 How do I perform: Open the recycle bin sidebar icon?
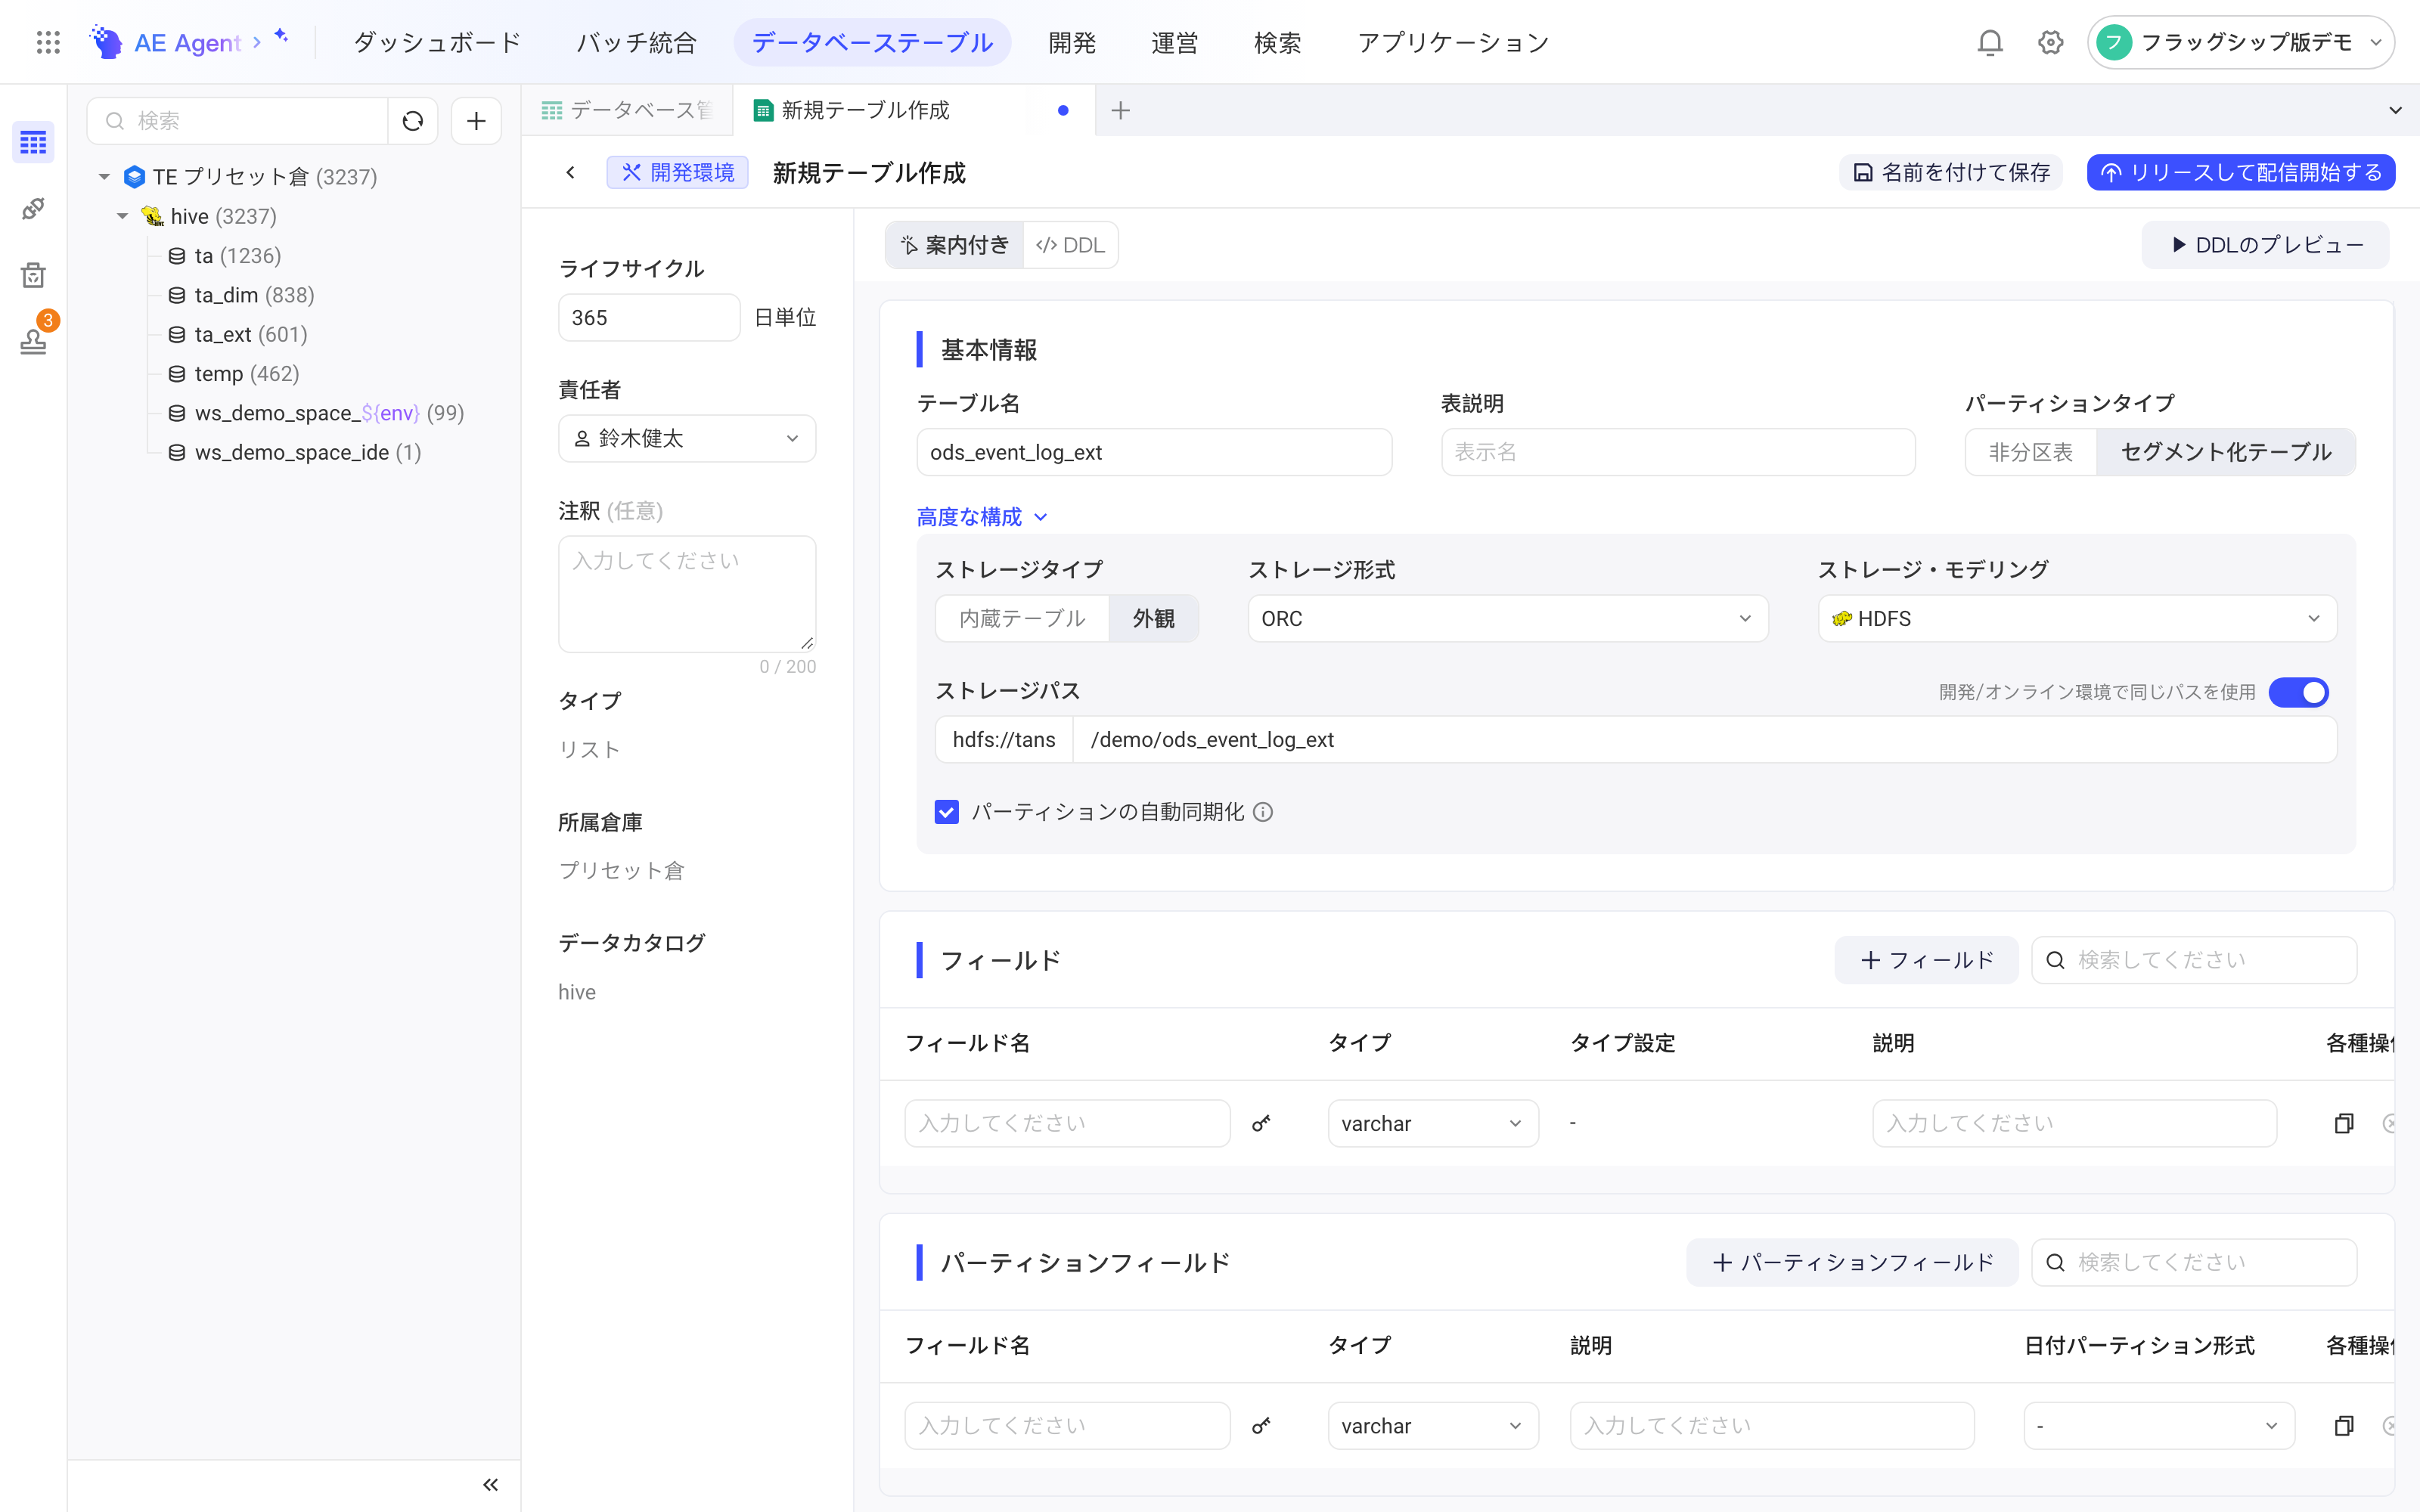(x=33, y=275)
